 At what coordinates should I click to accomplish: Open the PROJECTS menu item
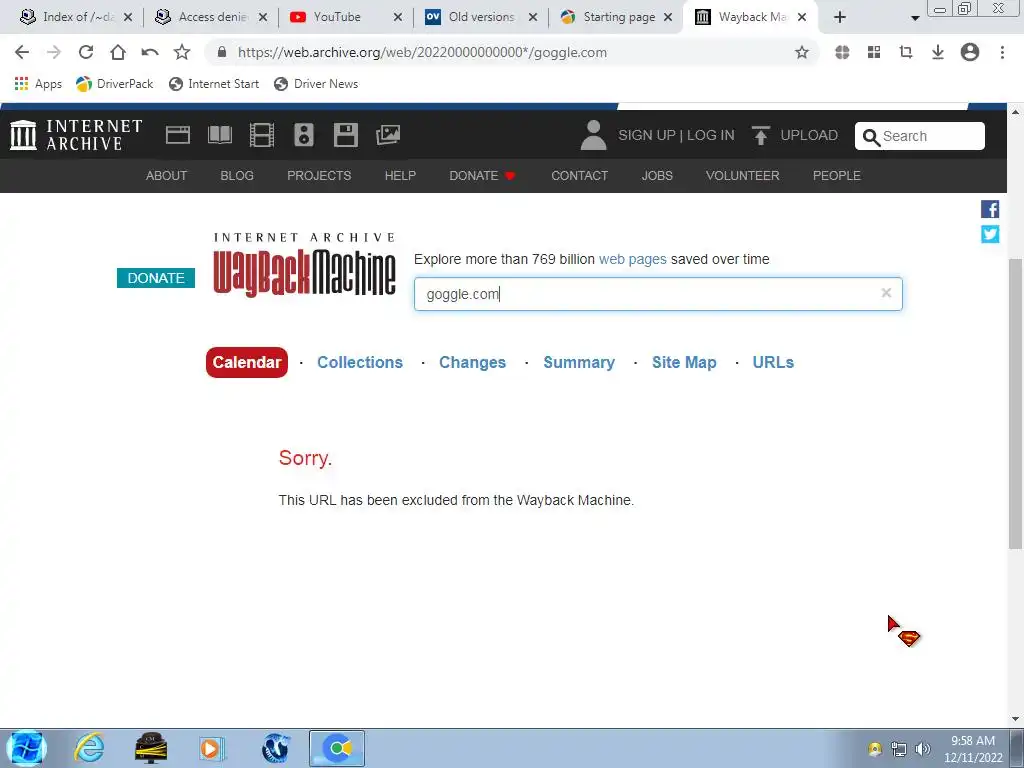click(x=319, y=176)
